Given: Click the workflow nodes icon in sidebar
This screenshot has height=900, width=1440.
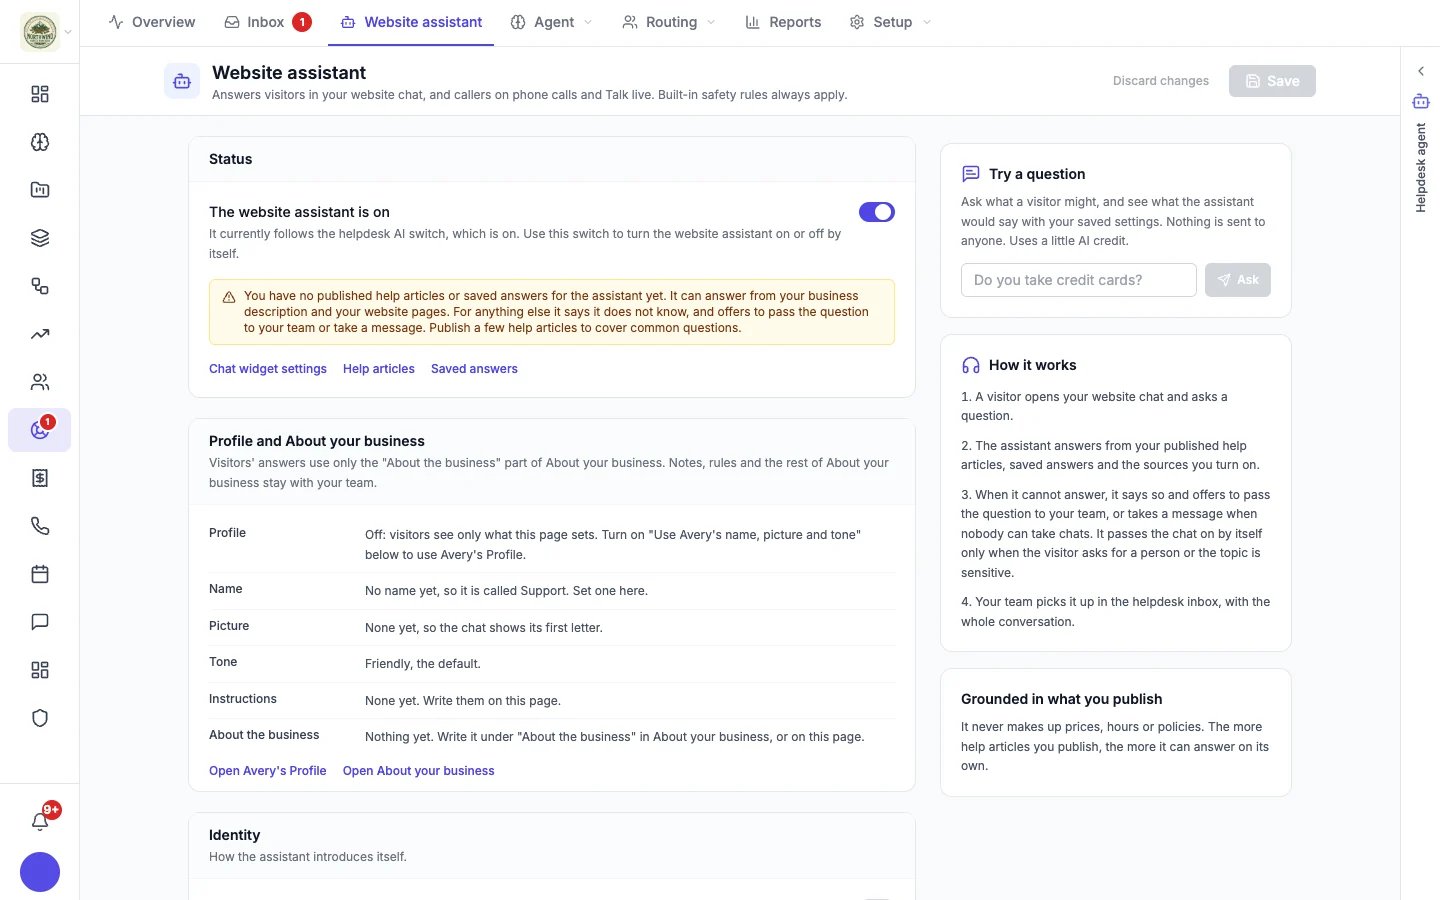Looking at the screenshot, I should click(x=40, y=286).
